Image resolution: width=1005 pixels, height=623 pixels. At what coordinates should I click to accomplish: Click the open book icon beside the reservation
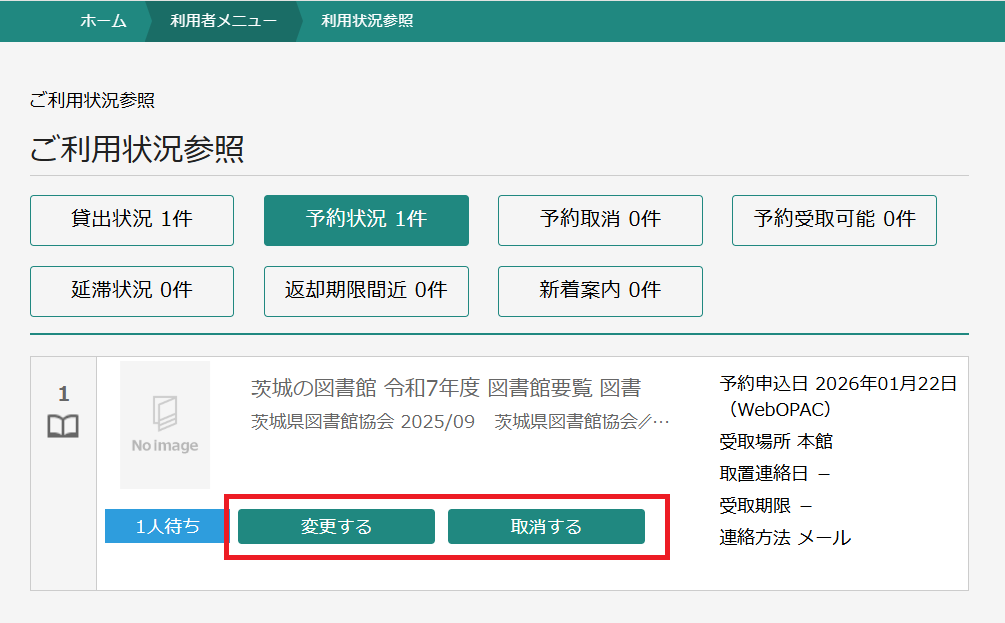(x=63, y=427)
